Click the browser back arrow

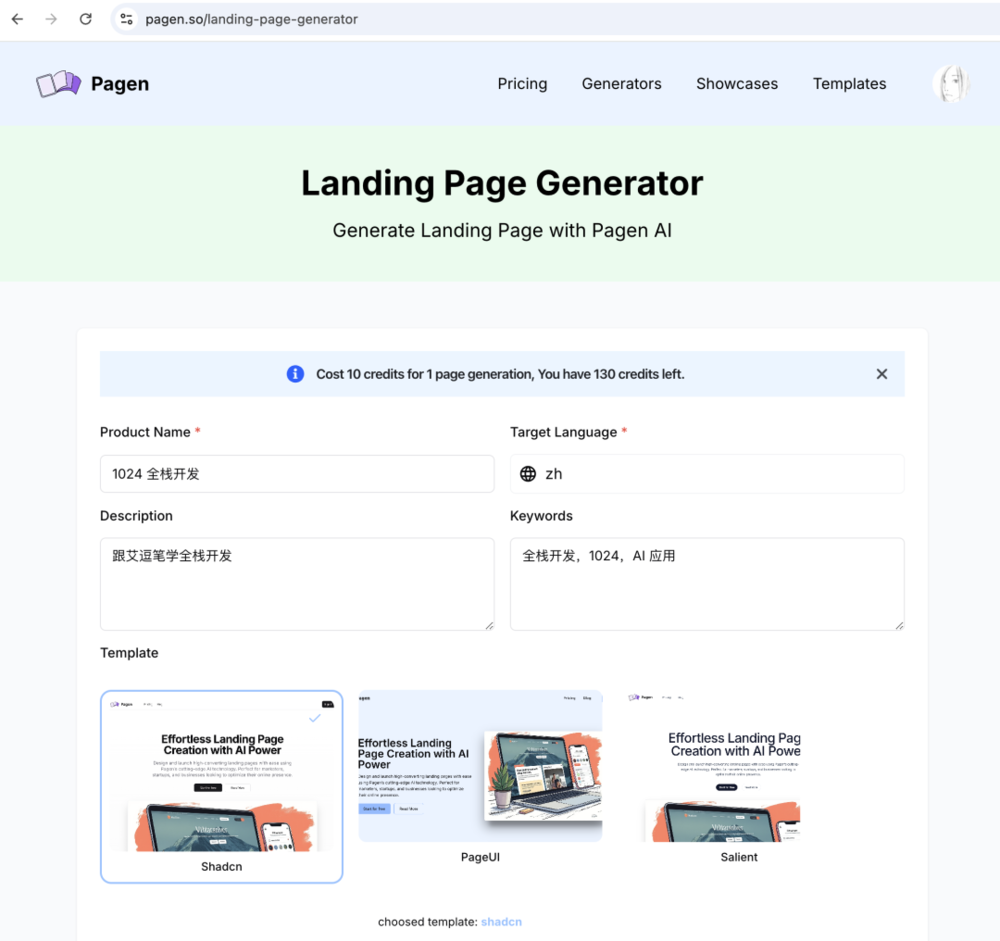pos(17,19)
